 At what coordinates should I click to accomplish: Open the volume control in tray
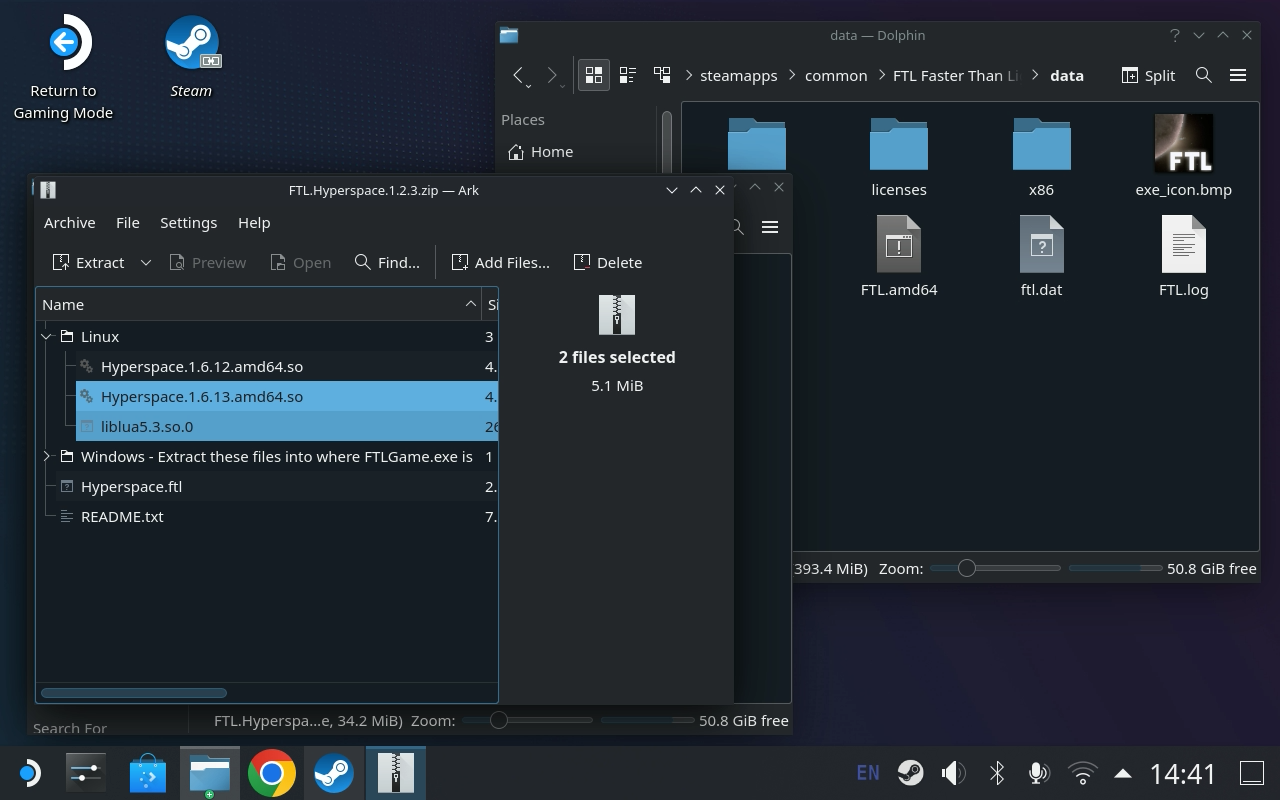(x=953, y=773)
